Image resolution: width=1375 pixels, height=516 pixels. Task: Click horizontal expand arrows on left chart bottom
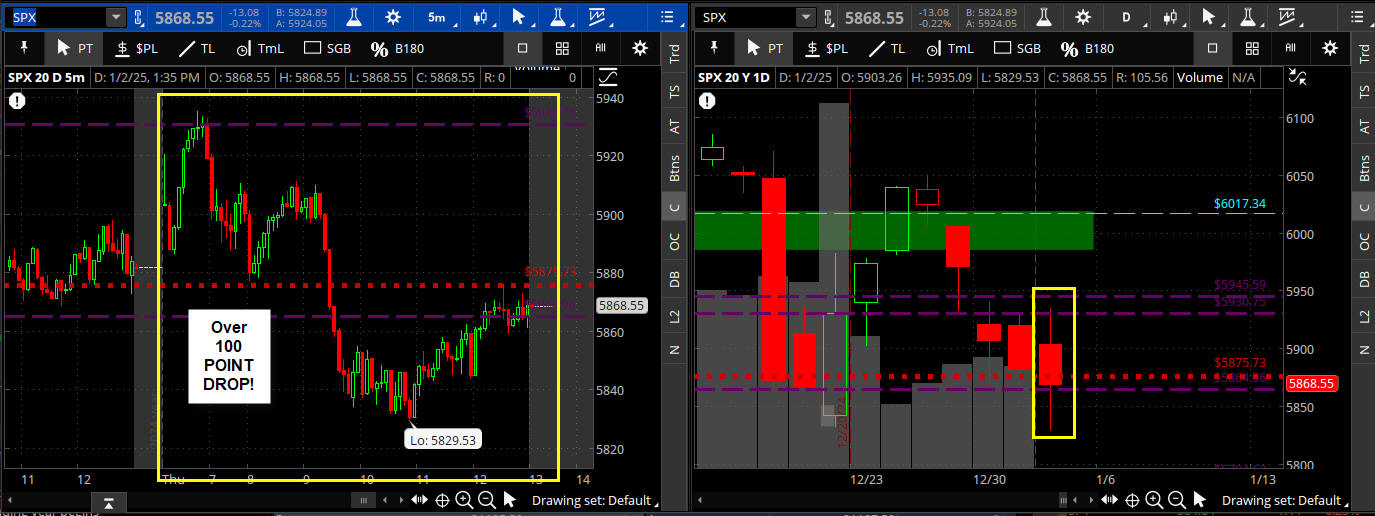[420, 500]
